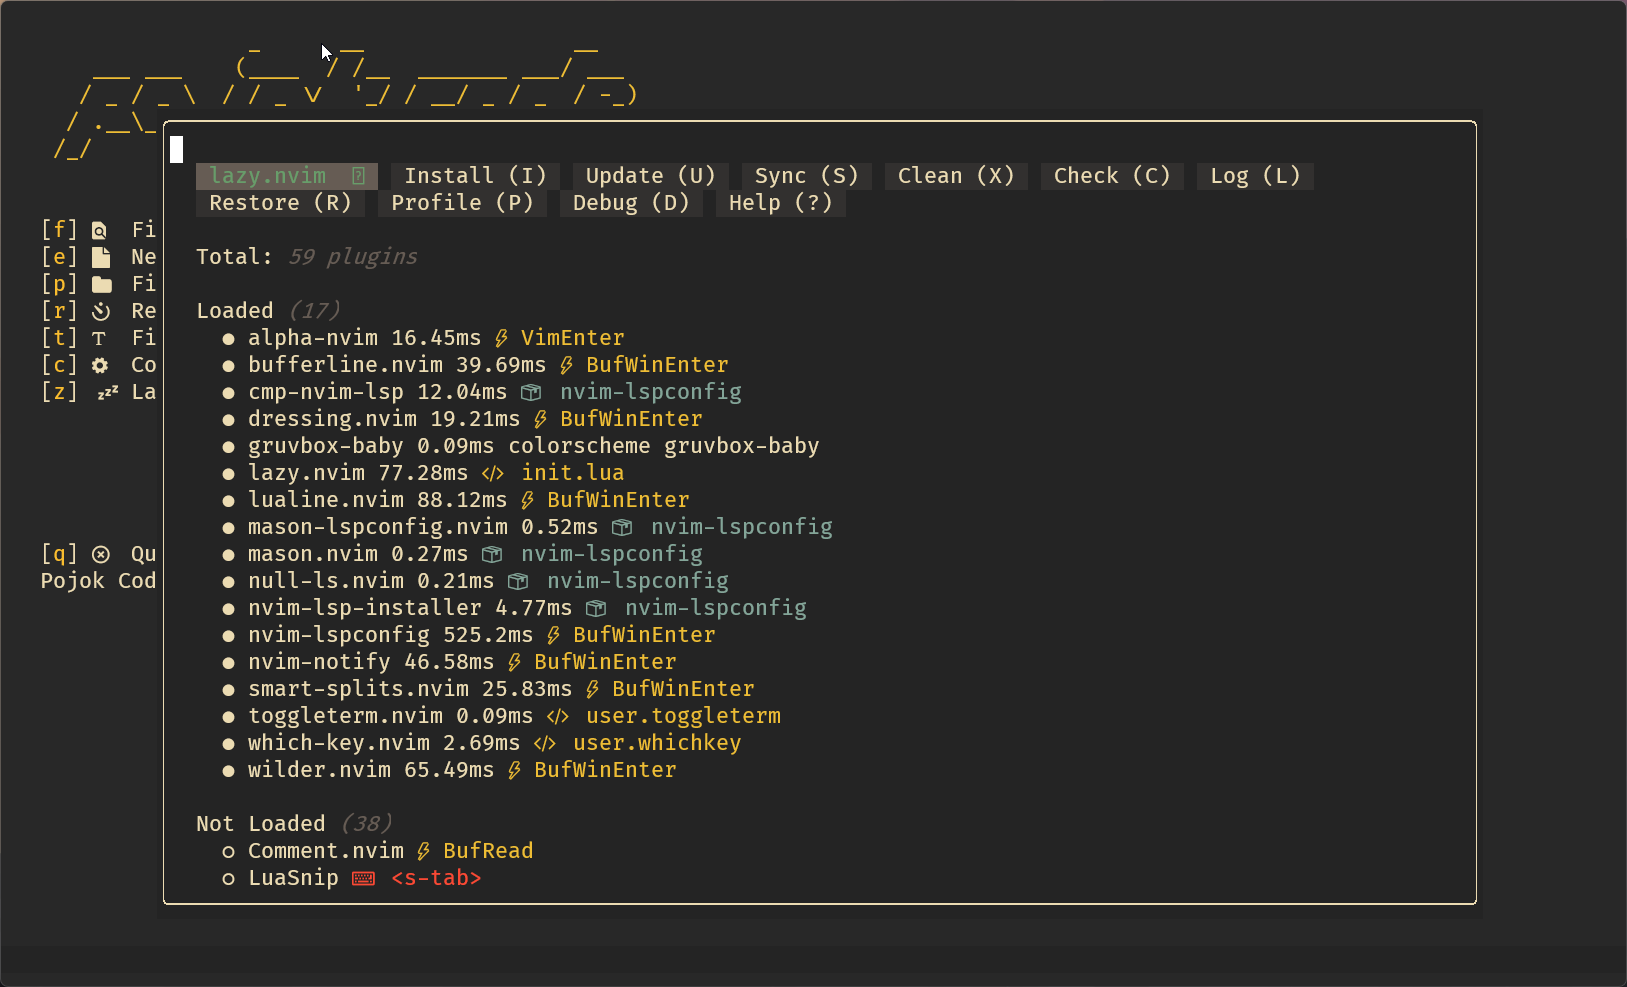Select the wilder.nvim plugin entry
The image size is (1627, 987).
click(x=319, y=770)
